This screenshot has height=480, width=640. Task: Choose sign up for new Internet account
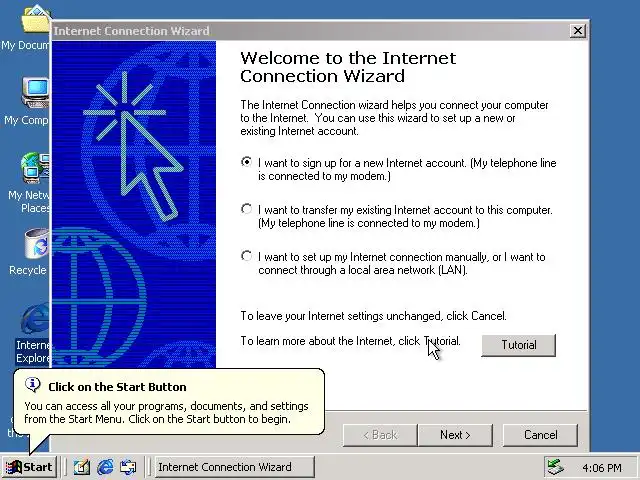click(x=247, y=162)
